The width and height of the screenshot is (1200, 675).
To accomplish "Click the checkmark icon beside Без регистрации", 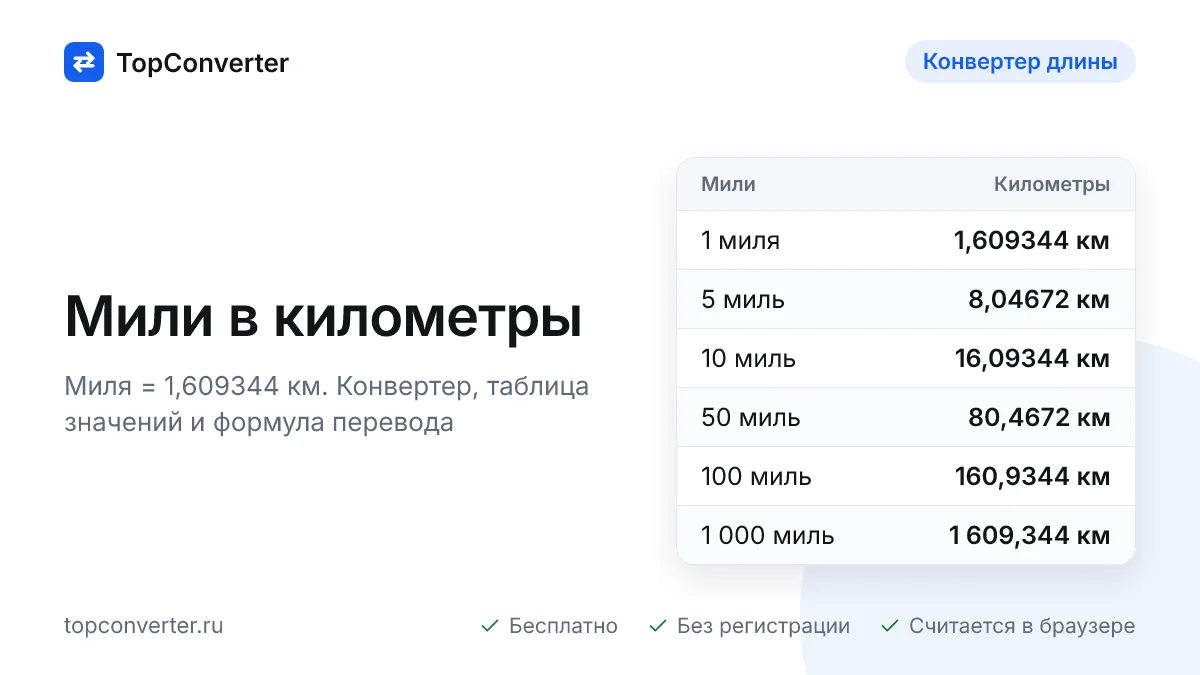I will 658,626.
